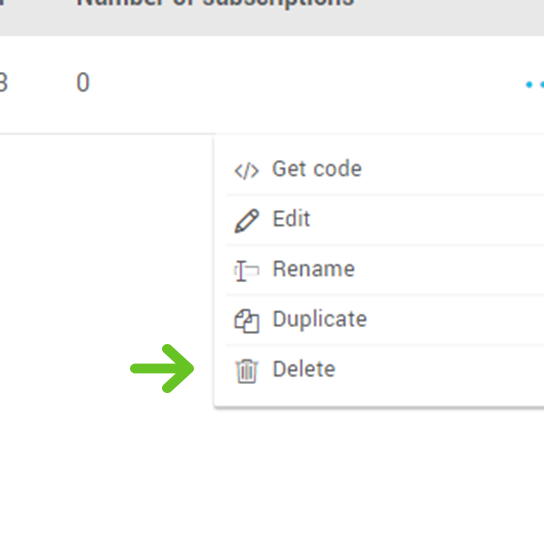Click blank area right of Delete entry
Screen dimensions: 544x544
(441, 370)
